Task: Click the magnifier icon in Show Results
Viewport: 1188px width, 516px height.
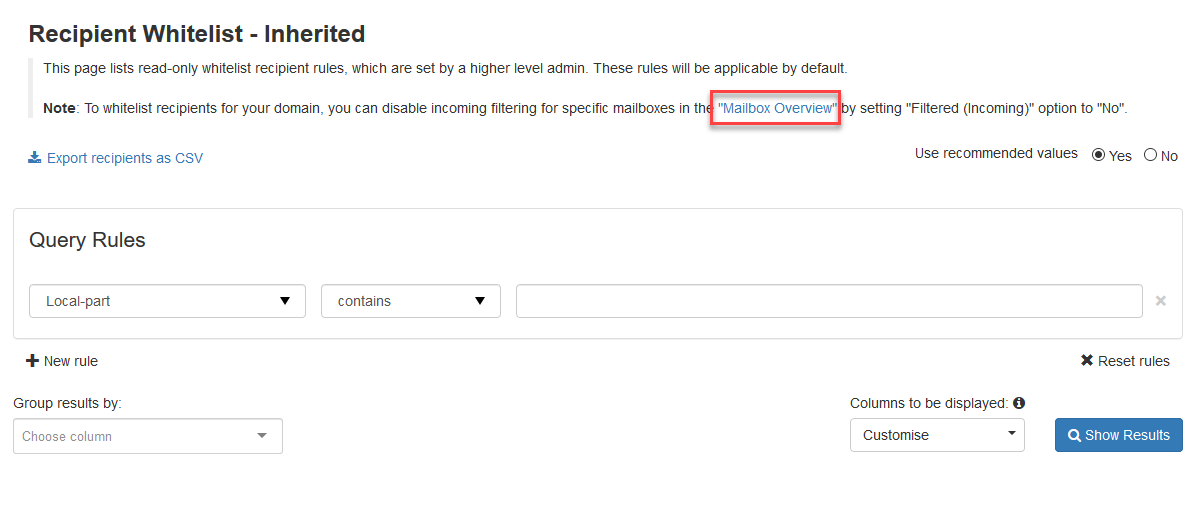Action: pyautogui.click(x=1074, y=436)
